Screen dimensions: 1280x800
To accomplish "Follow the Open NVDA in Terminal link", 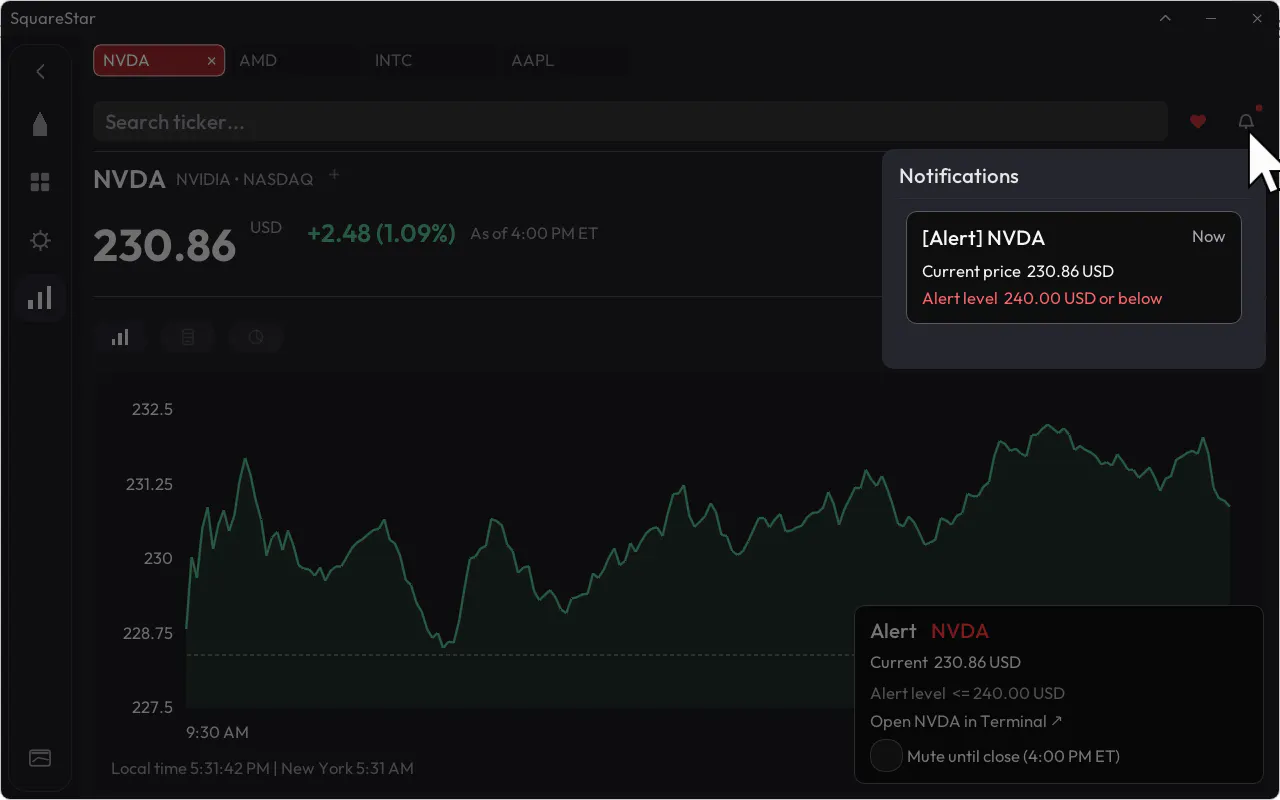I will tap(967, 721).
